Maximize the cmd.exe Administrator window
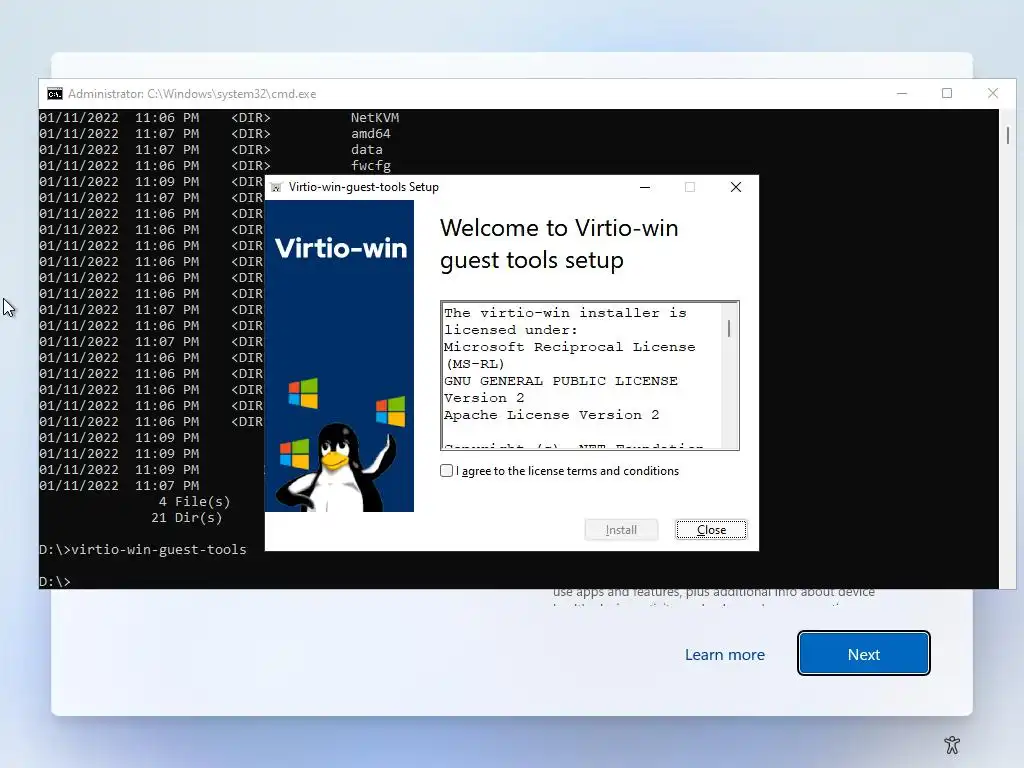Image resolution: width=1024 pixels, height=768 pixels. [947, 93]
